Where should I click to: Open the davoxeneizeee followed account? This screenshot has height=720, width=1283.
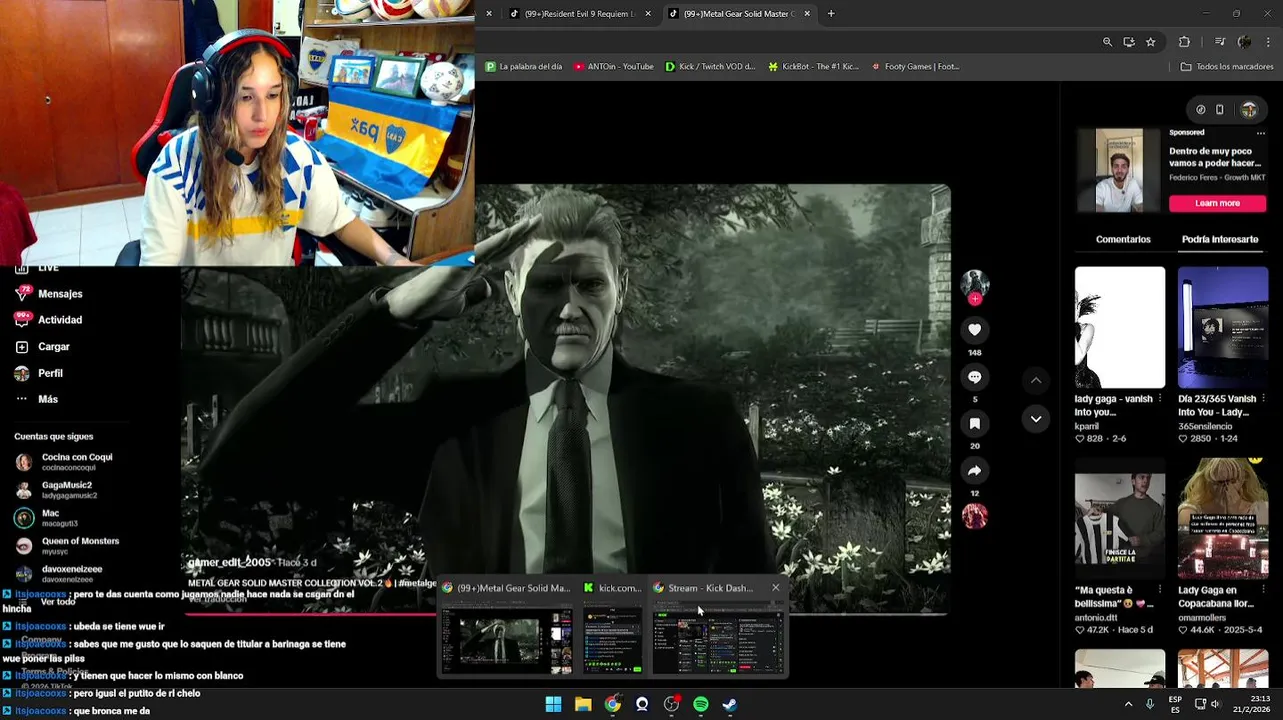59,574
